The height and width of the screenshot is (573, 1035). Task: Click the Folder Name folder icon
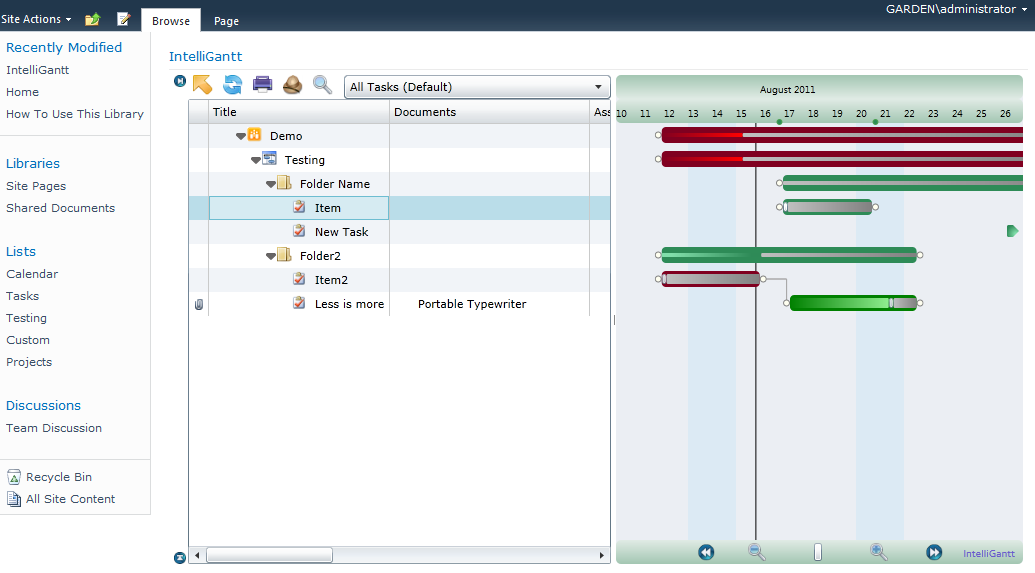[284, 183]
